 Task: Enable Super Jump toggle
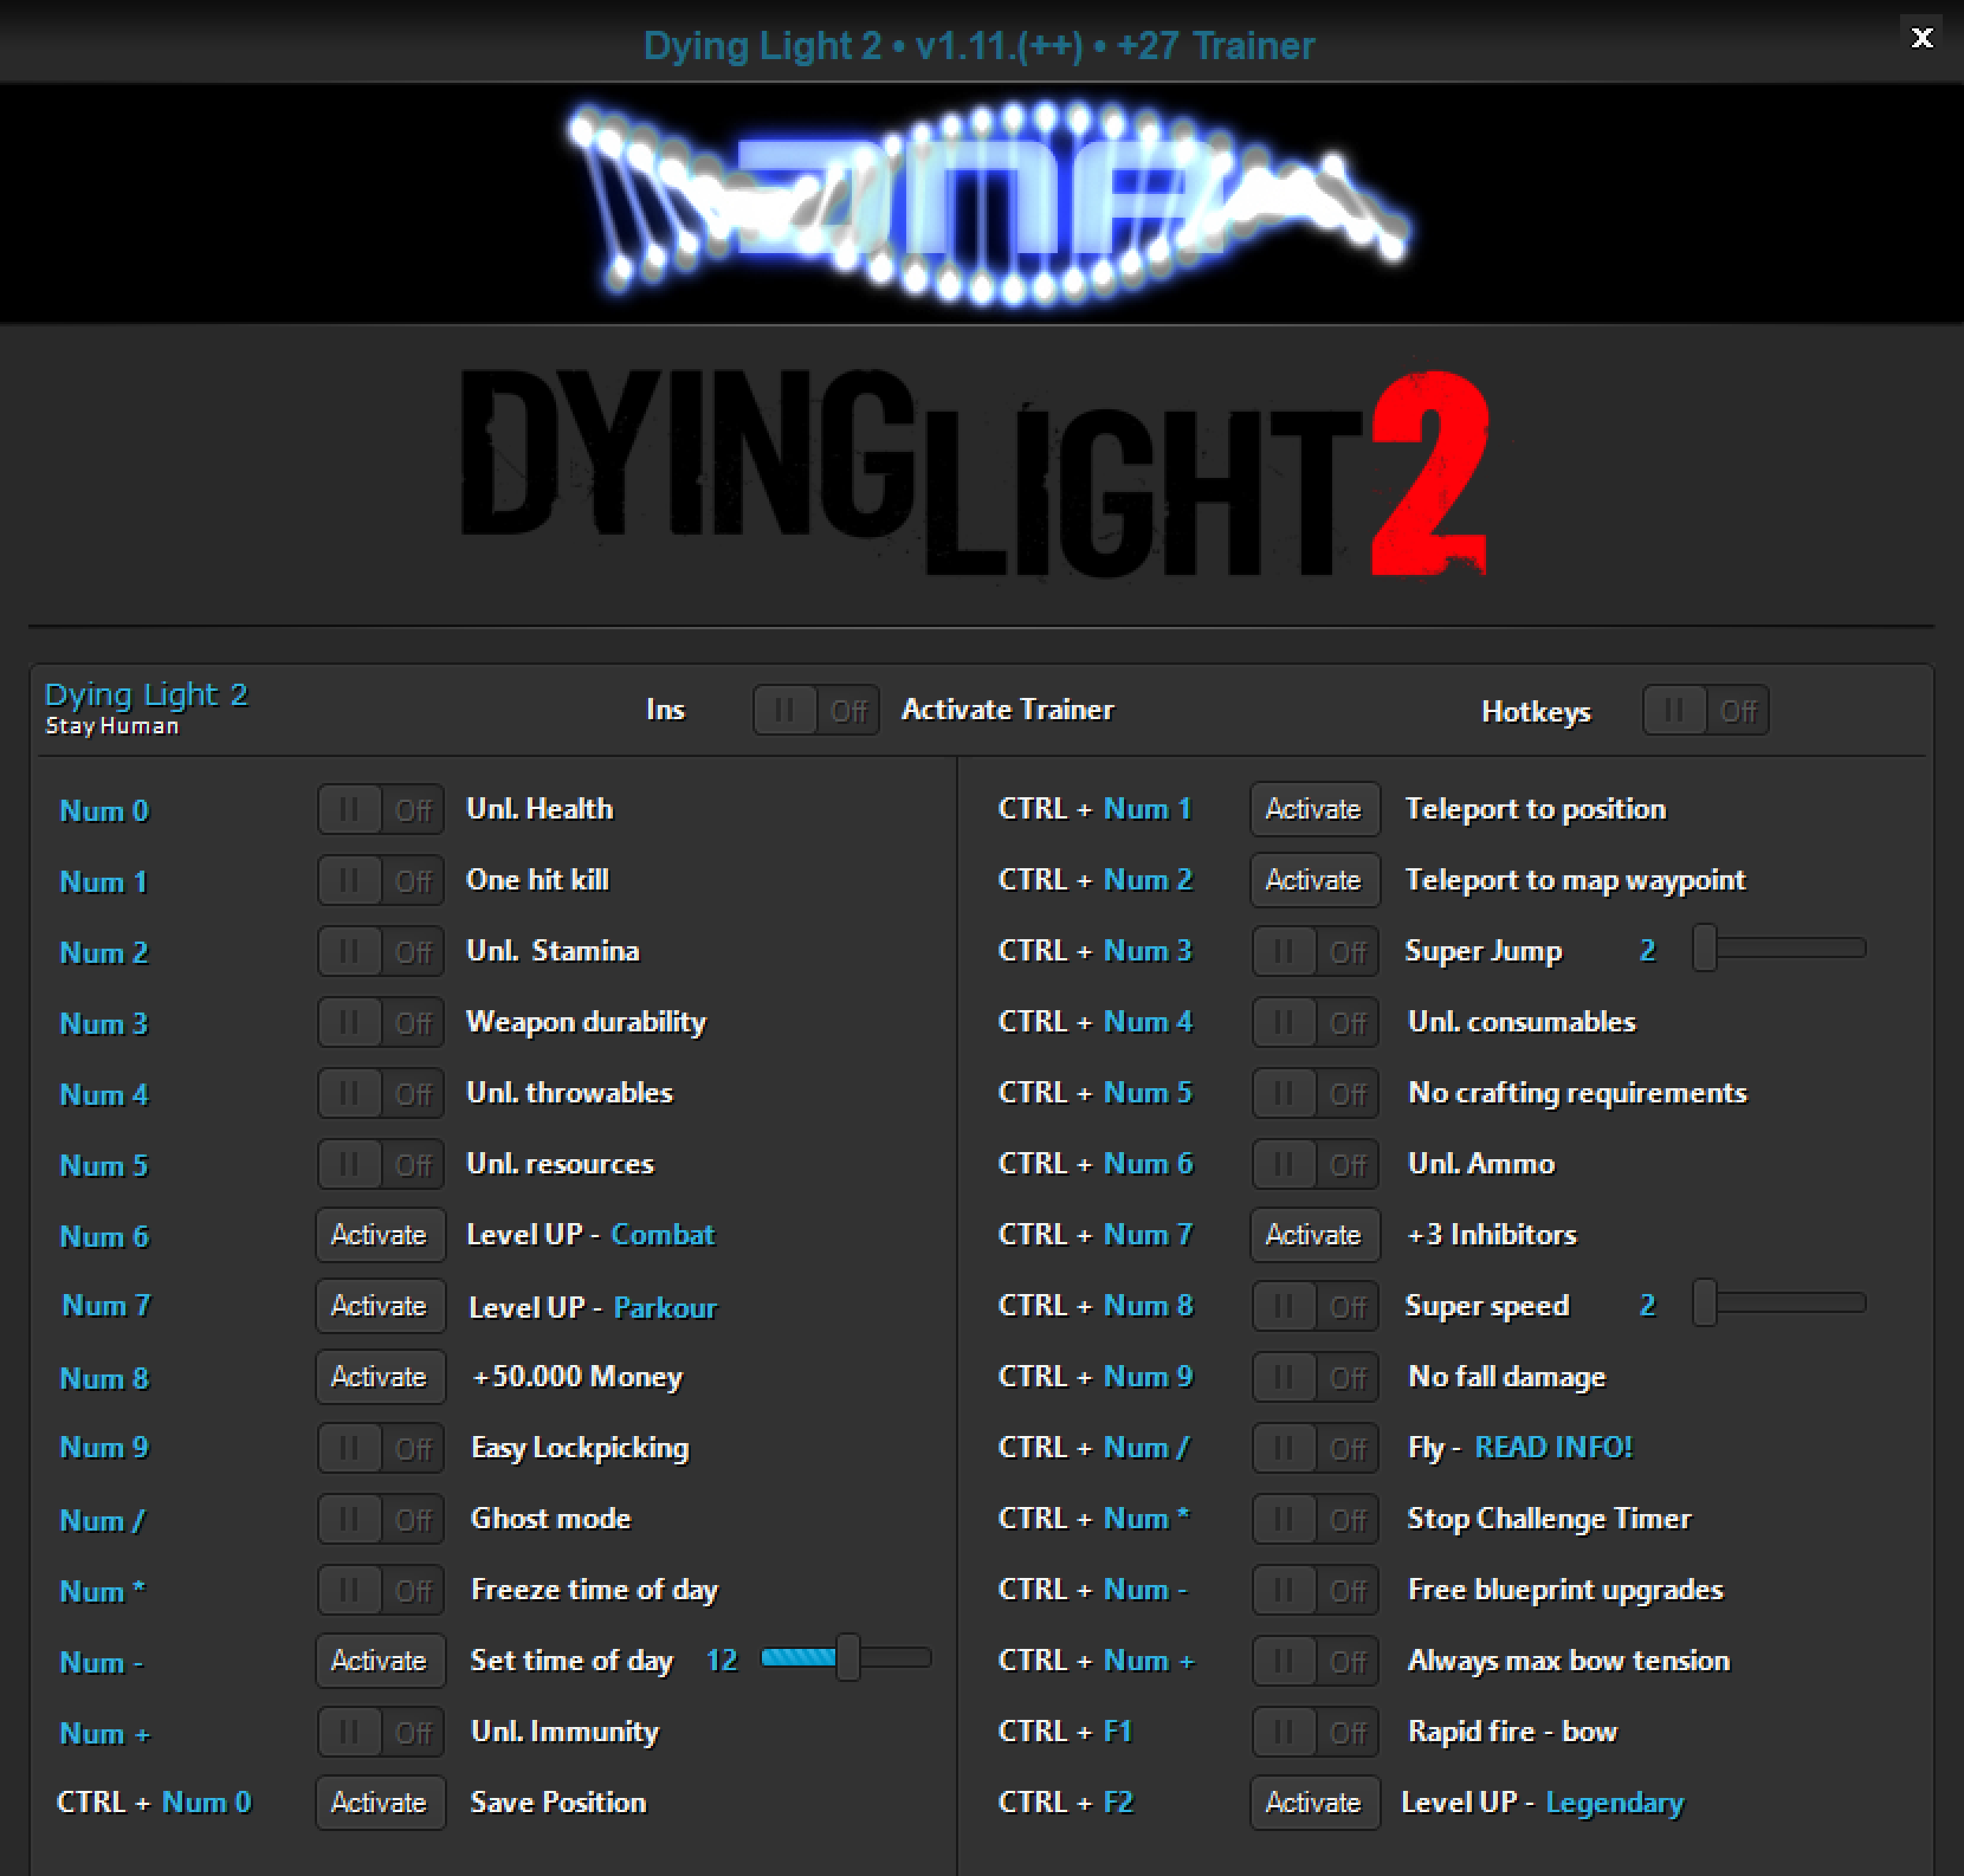[1316, 951]
